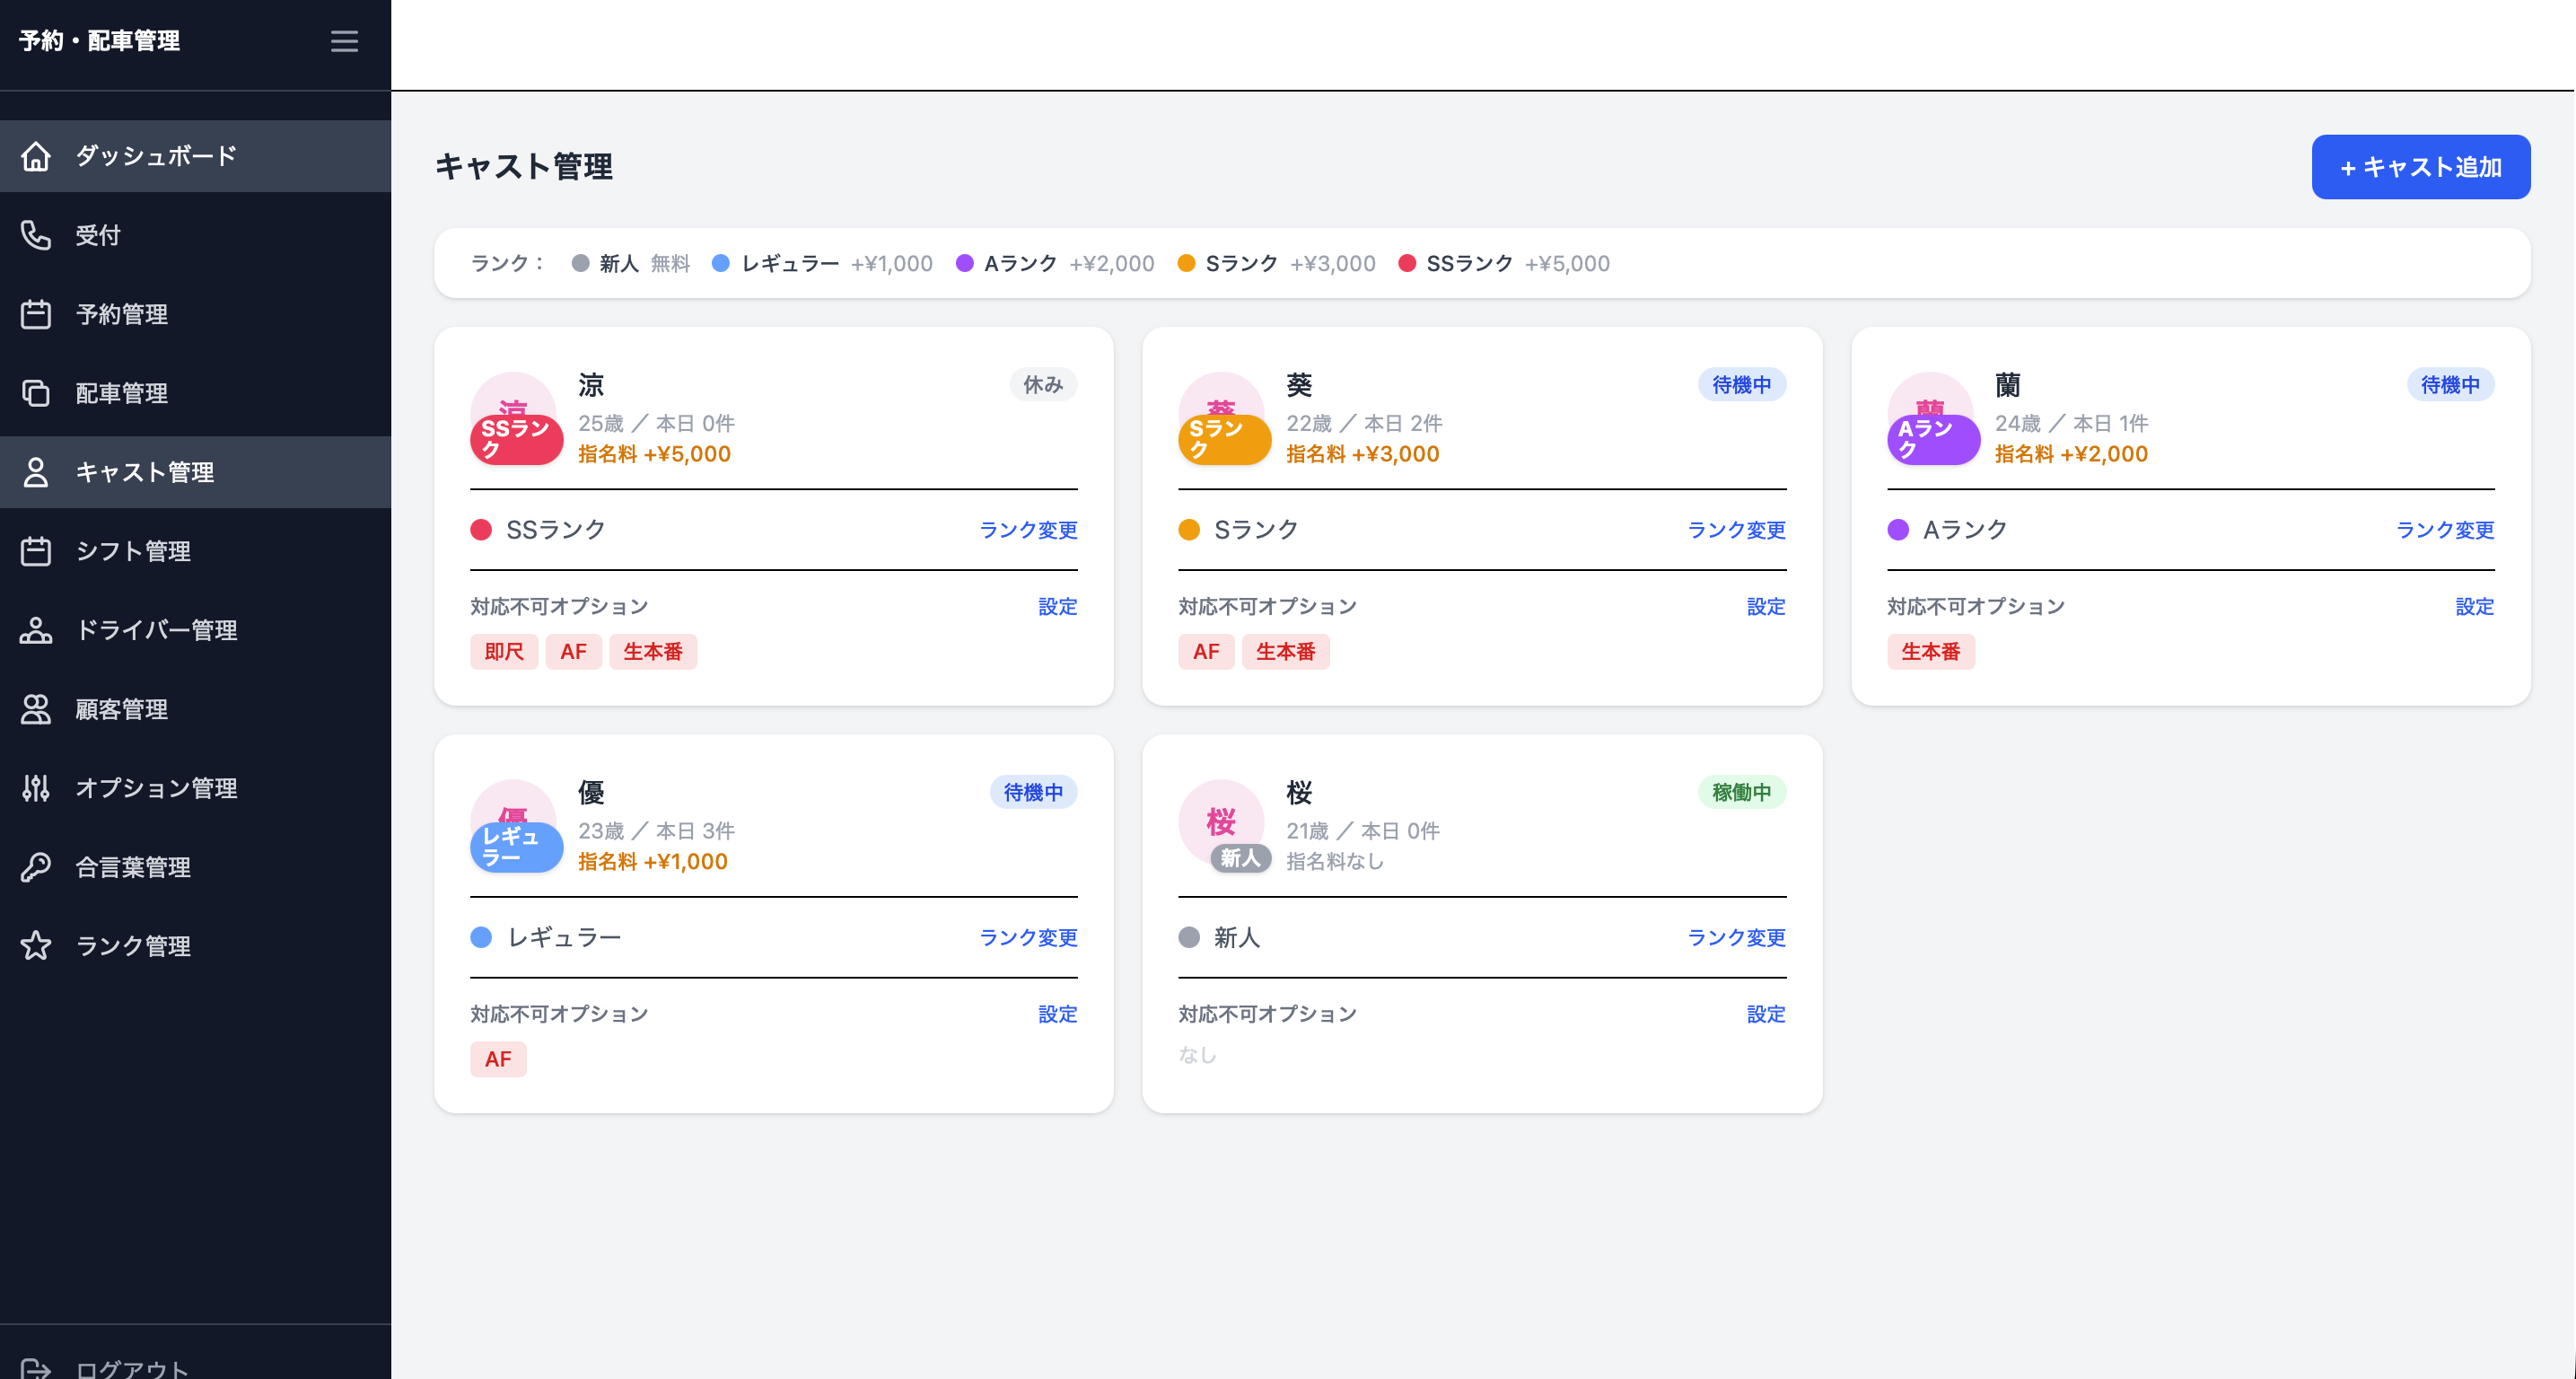This screenshot has height=1379, width=2576.
Task: Toggle the sidebar hamburger menu icon
Action: click(344, 41)
